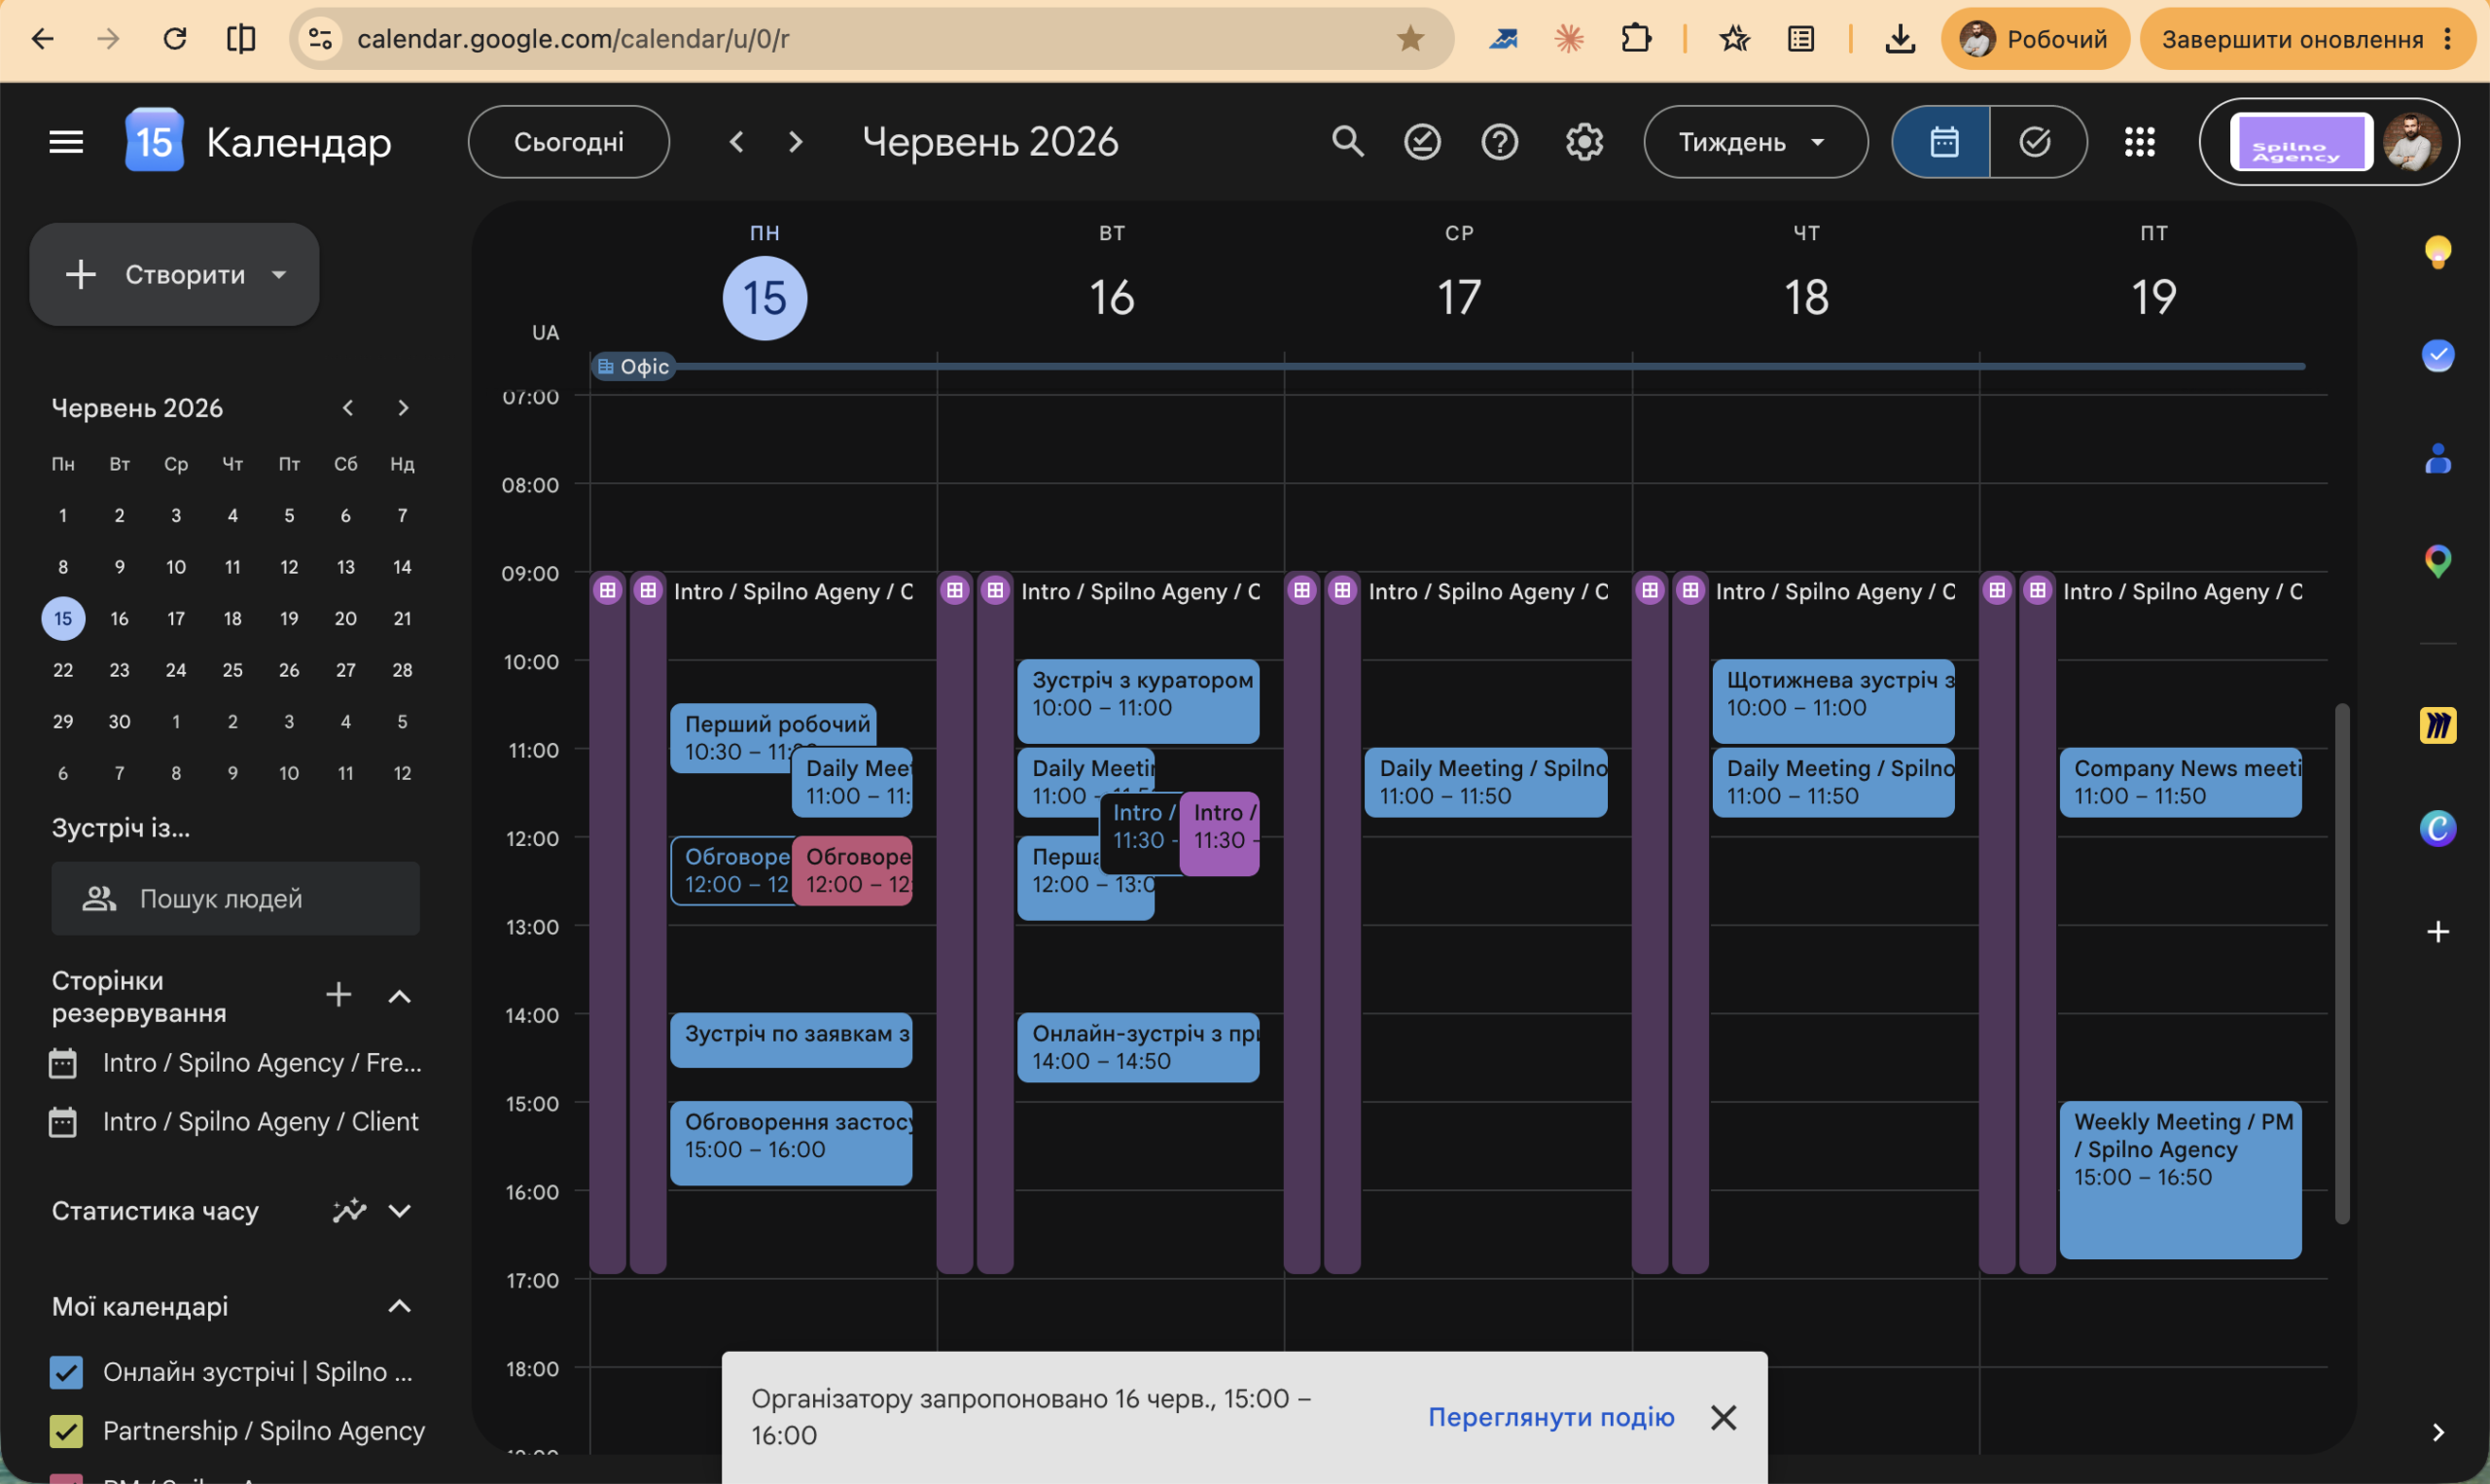The image size is (2490, 1484).
Task: Switch to the Calendar view toggle
Action: point(1942,142)
